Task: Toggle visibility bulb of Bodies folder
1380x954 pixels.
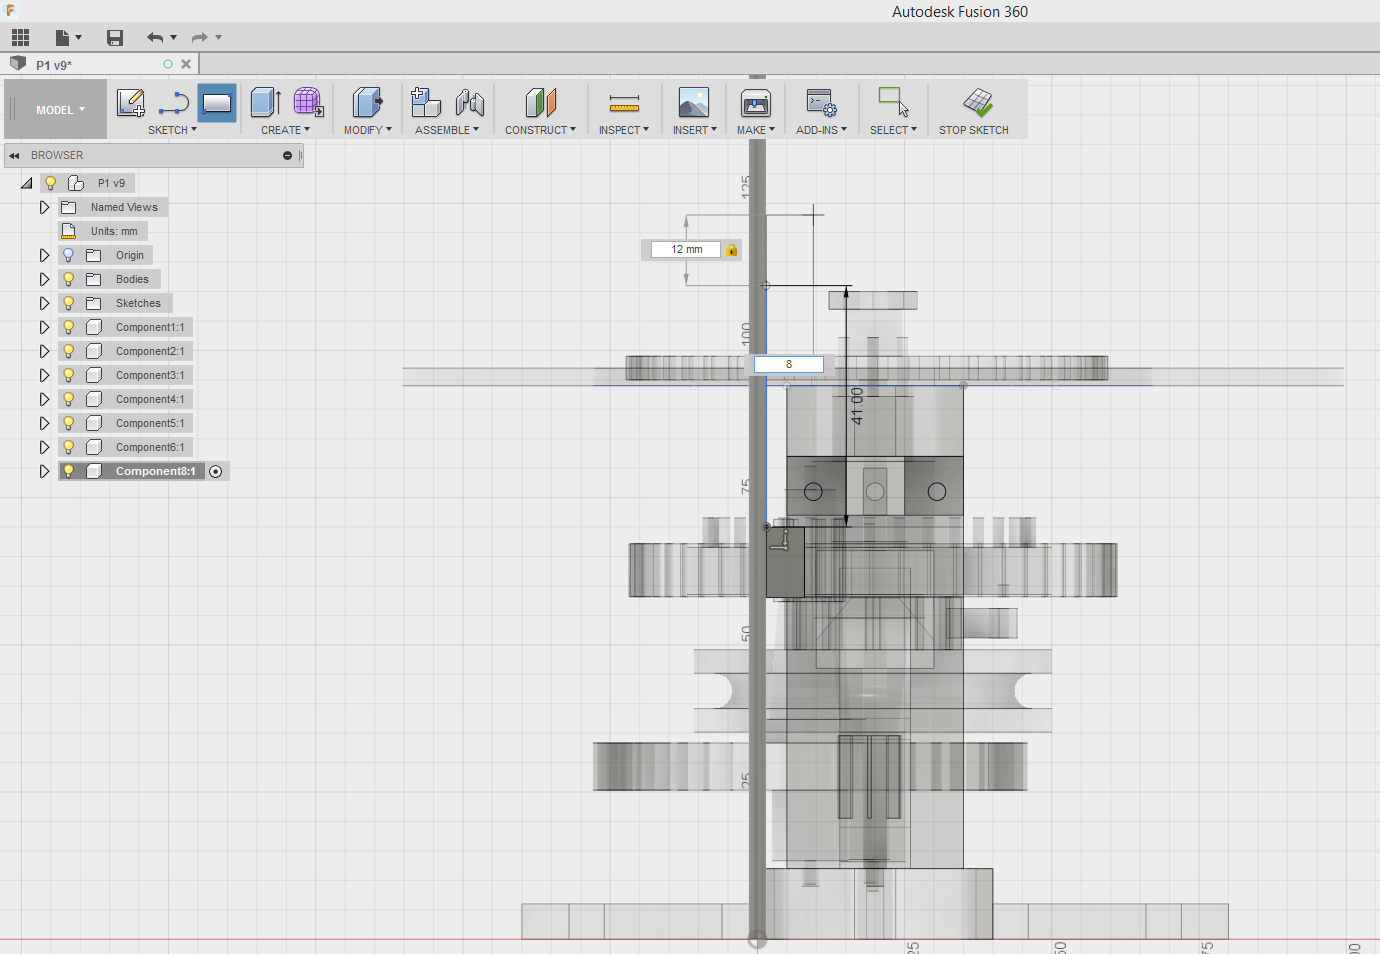Action: pos(69,279)
